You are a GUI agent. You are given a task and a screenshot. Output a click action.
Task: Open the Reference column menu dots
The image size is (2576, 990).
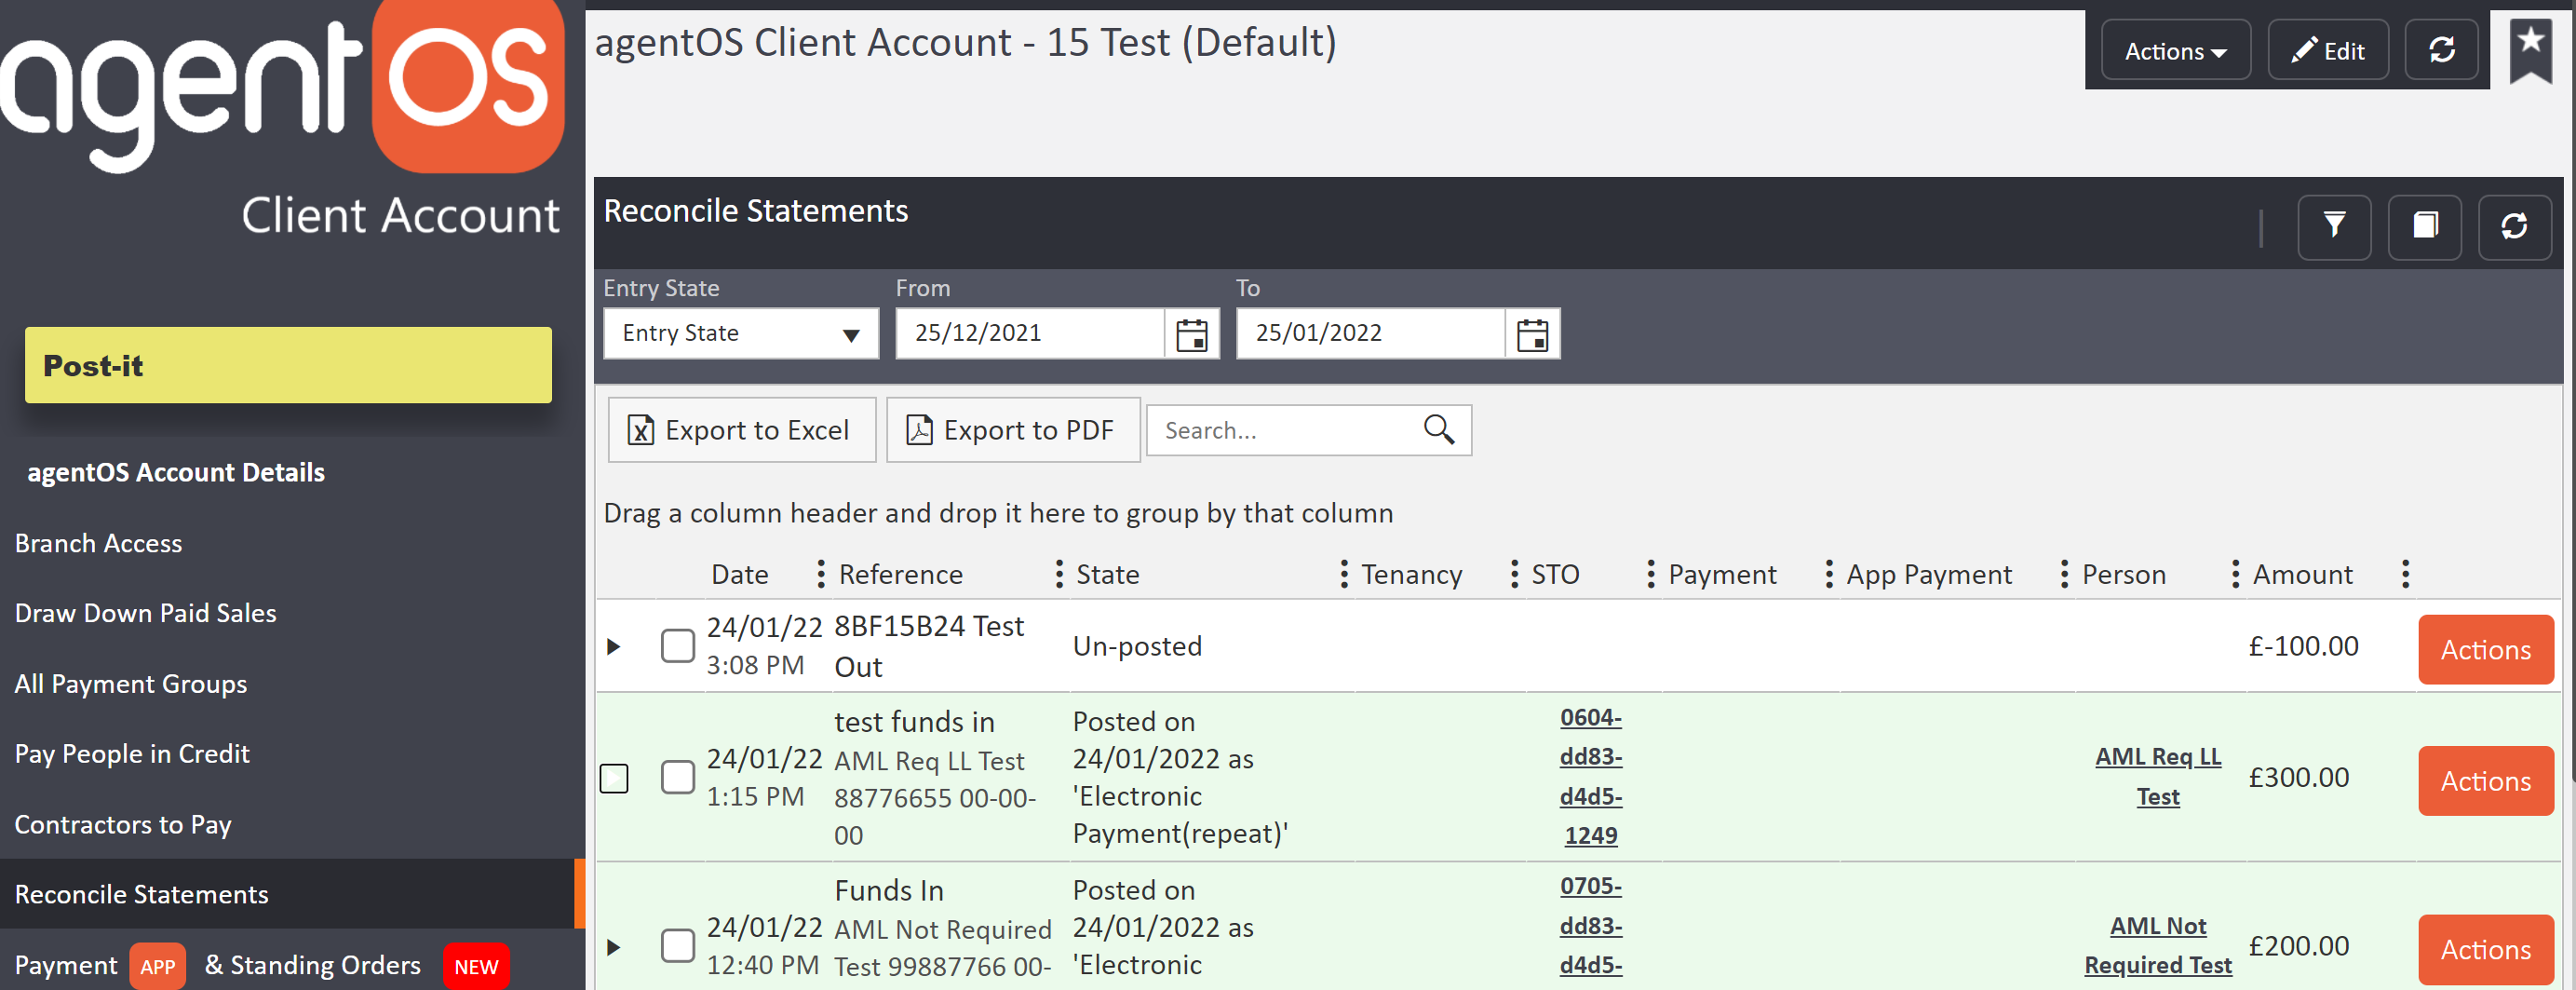pyautogui.click(x=1058, y=574)
